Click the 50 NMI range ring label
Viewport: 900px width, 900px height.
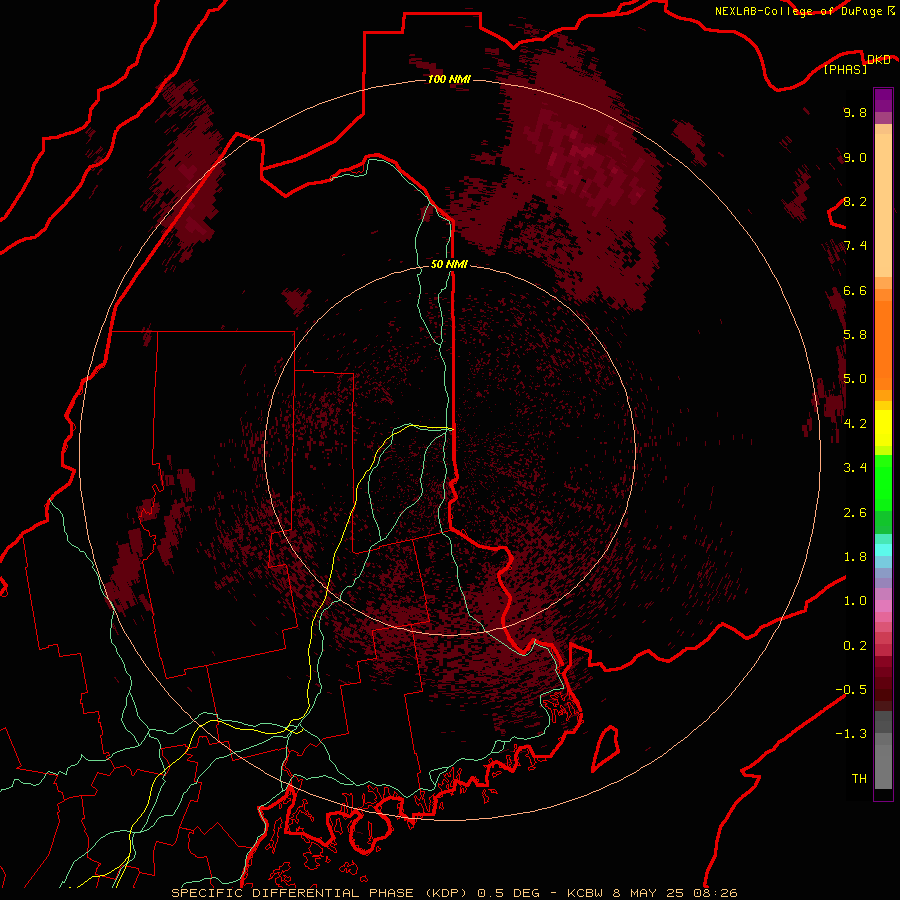(x=449, y=265)
